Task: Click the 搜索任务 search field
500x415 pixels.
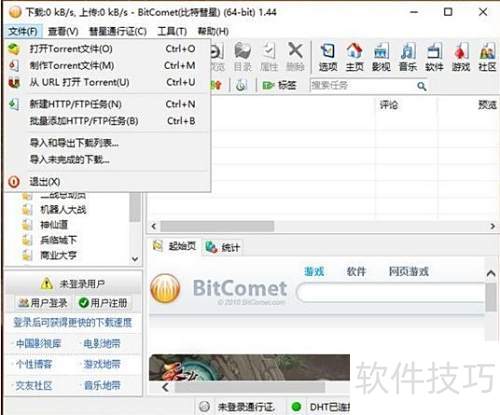Action: 363,86
